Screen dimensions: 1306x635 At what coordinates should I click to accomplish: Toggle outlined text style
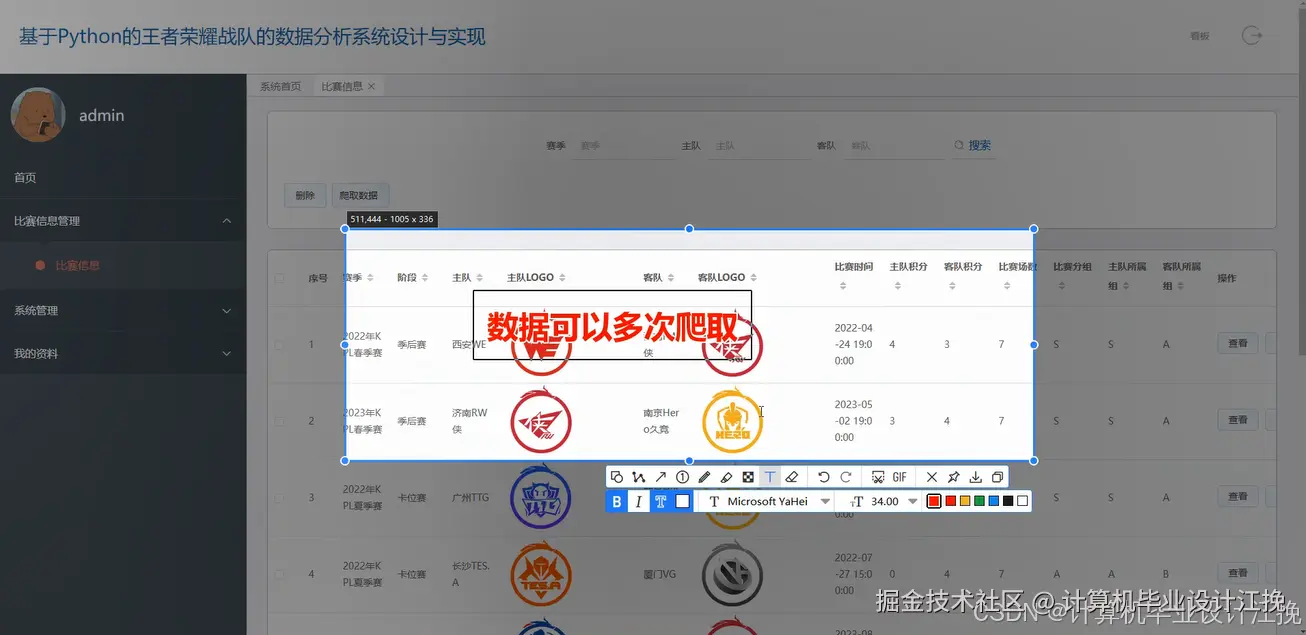(661, 501)
